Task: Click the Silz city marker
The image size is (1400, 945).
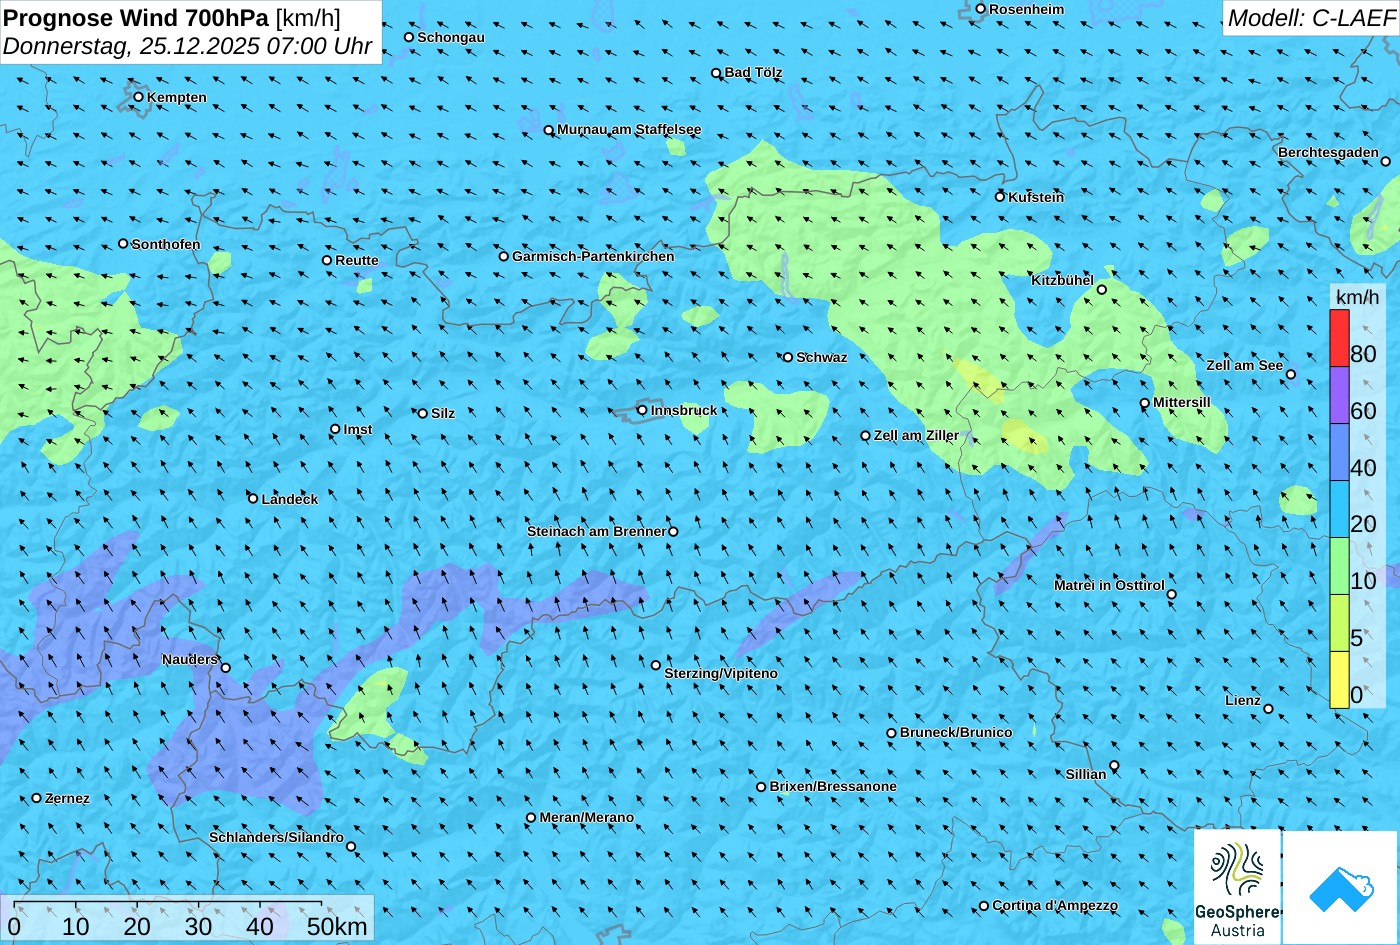Action: click(422, 413)
